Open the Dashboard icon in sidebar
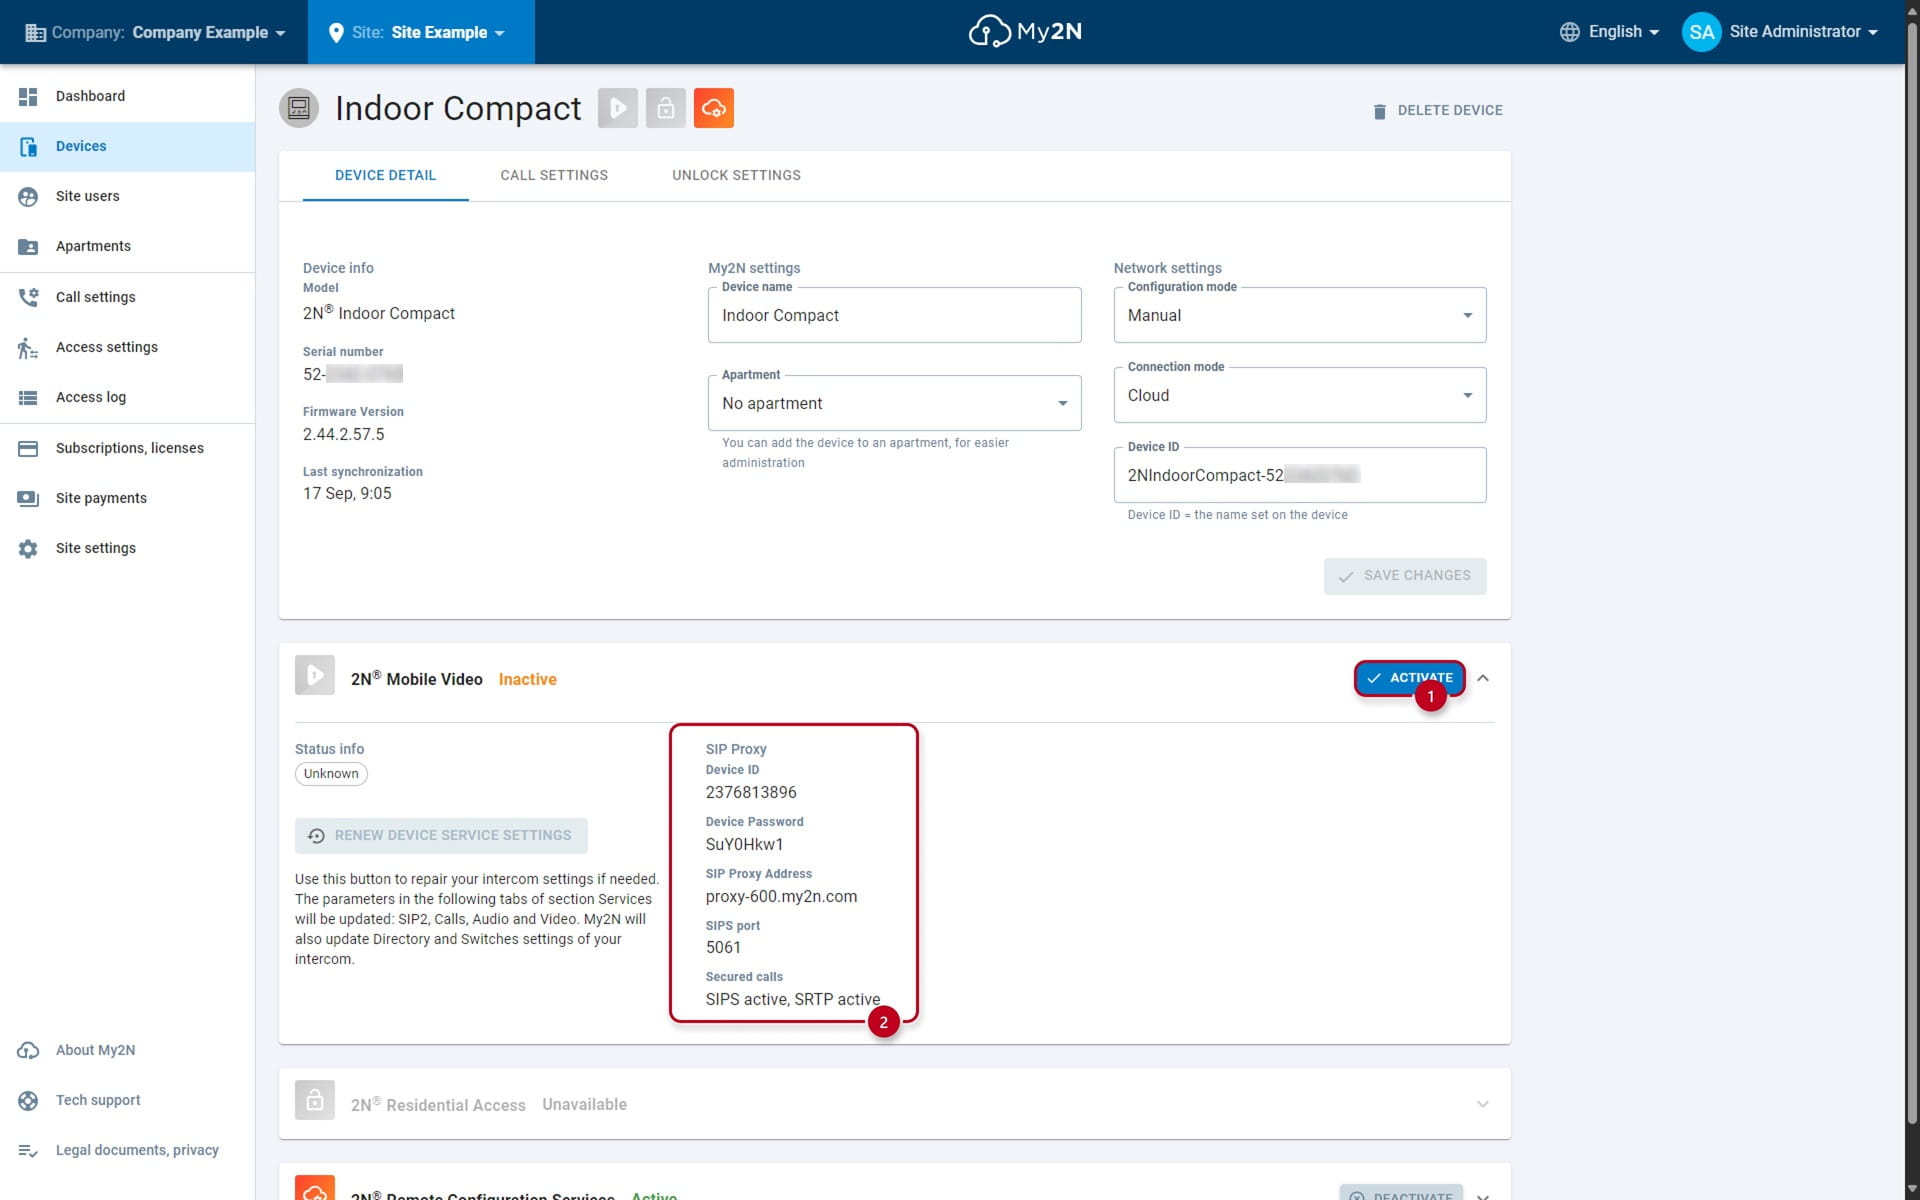Viewport: 1920px width, 1200px height. click(28, 96)
